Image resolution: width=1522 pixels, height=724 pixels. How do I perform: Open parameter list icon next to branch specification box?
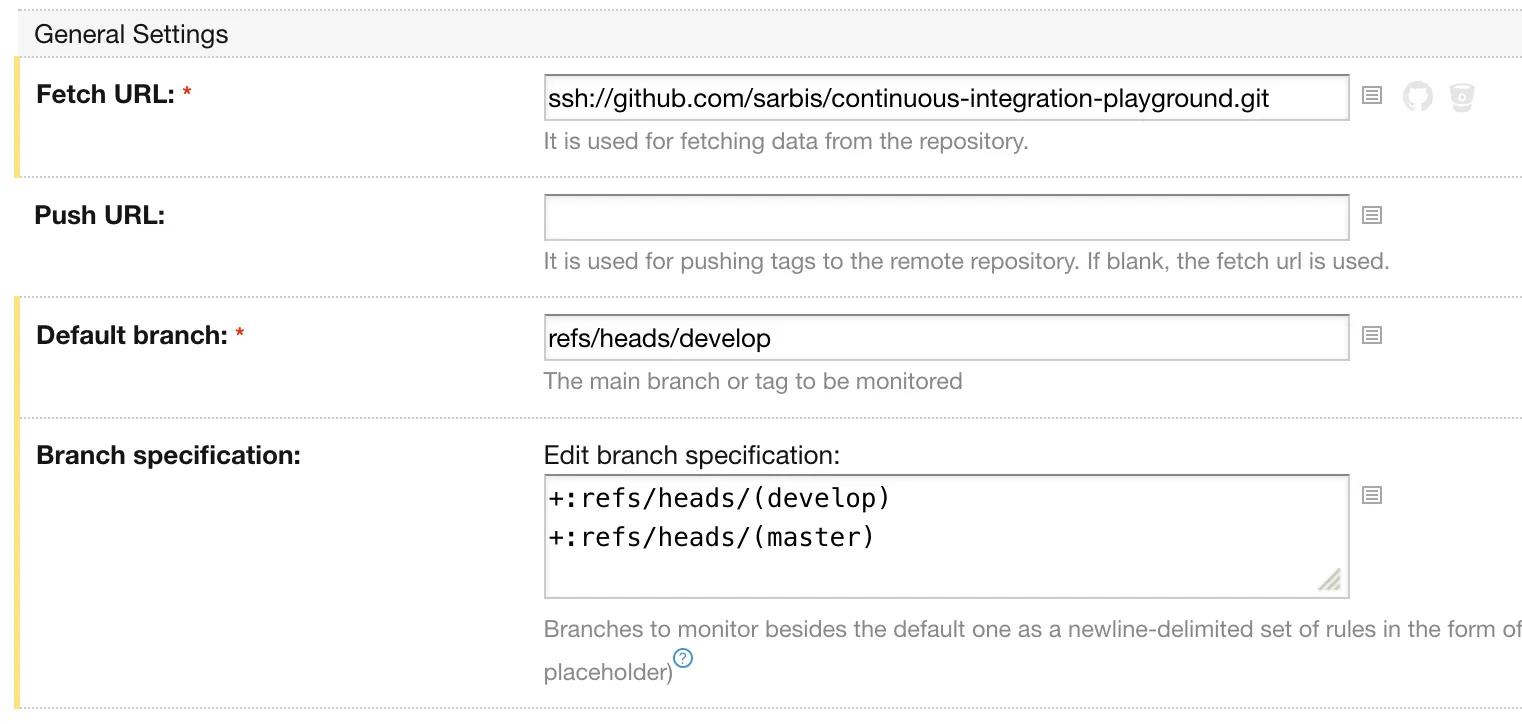pyautogui.click(x=1372, y=495)
